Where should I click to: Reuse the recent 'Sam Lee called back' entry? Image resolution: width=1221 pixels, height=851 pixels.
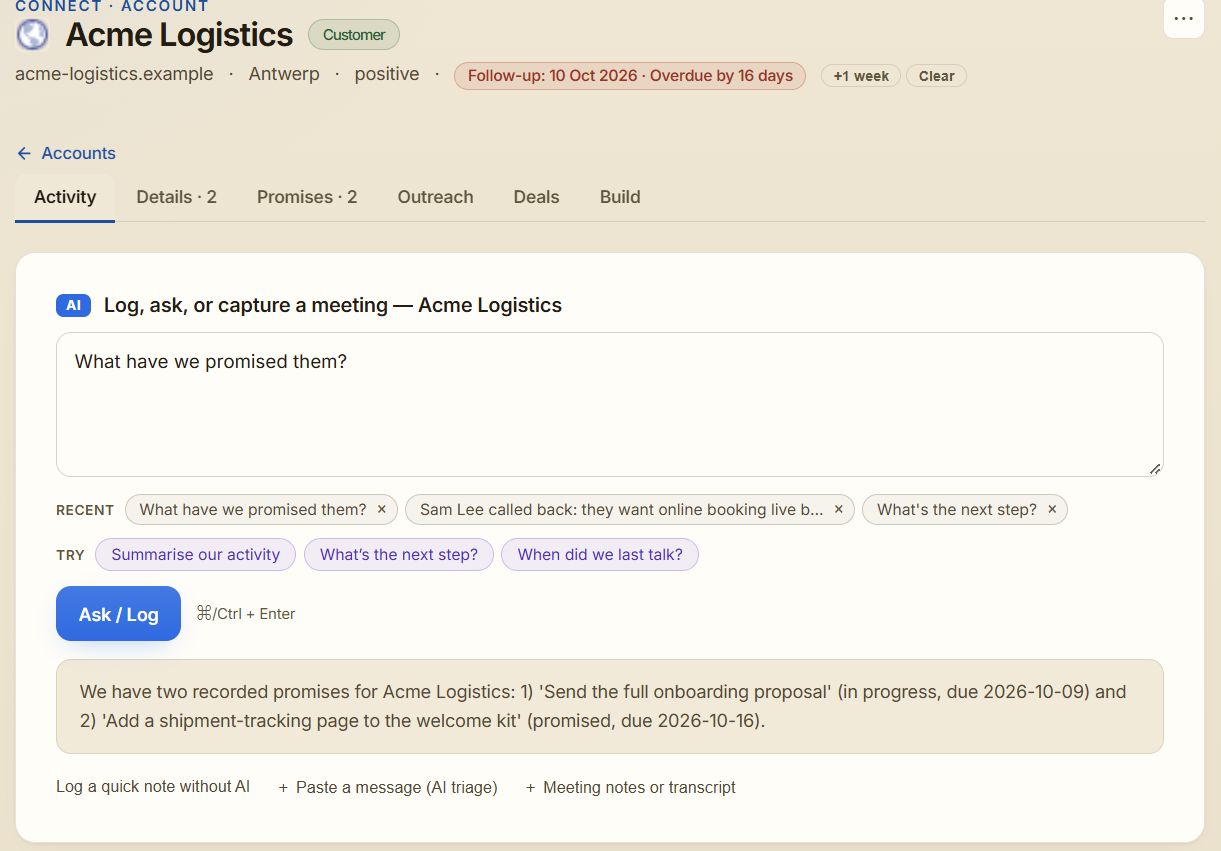(x=621, y=510)
